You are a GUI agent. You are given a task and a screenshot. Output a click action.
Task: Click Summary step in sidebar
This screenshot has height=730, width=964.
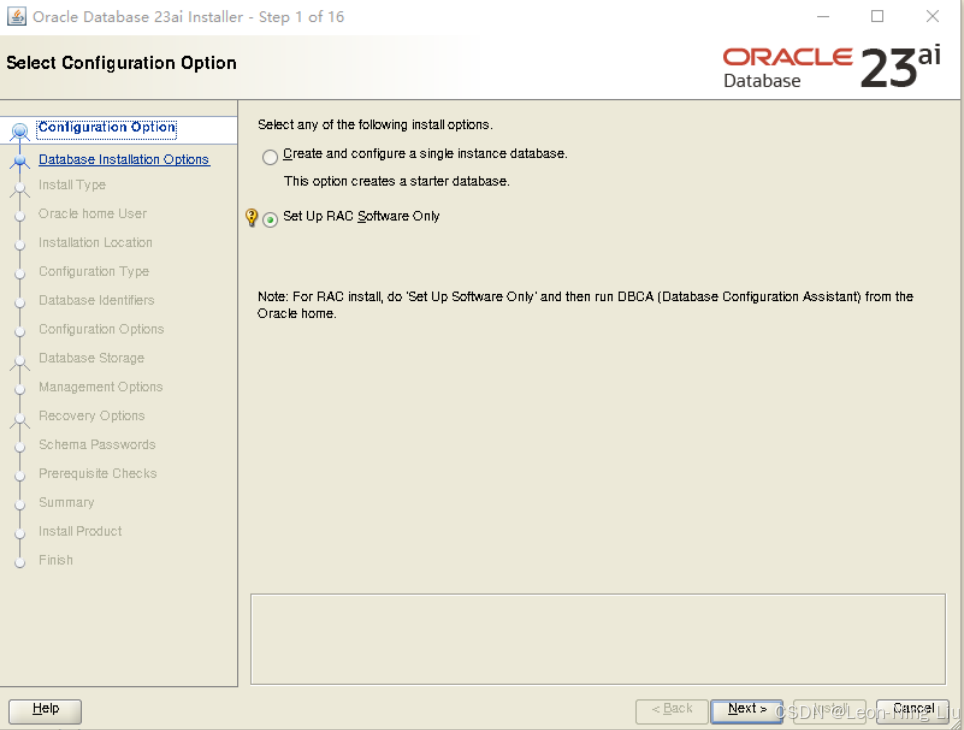pos(66,502)
